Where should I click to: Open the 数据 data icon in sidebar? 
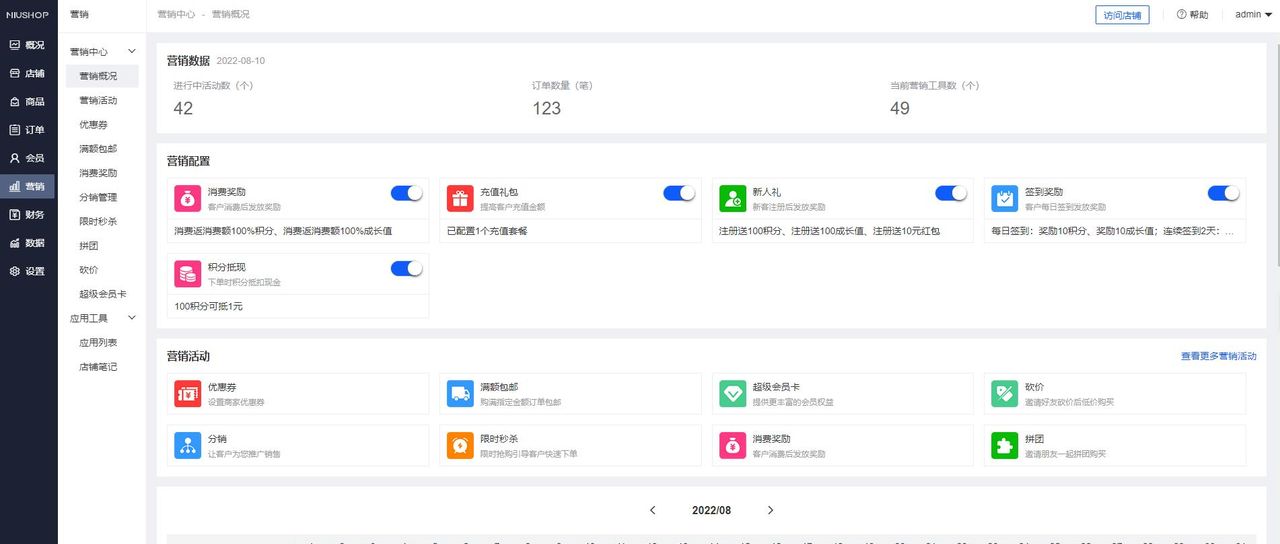point(14,243)
